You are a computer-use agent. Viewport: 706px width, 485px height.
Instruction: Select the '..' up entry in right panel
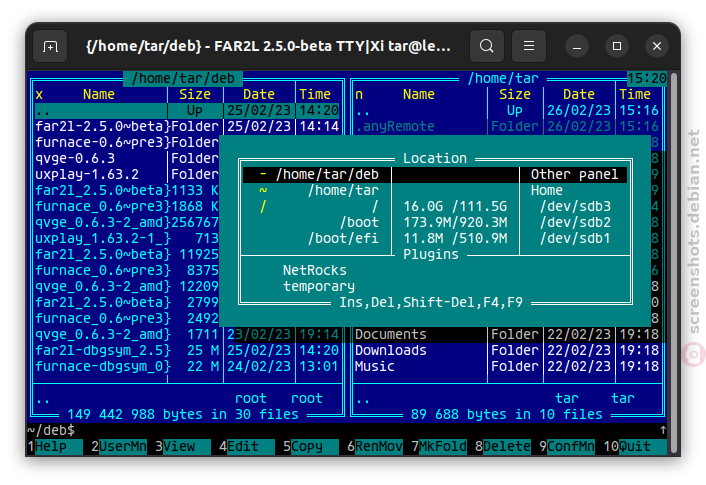pyautogui.click(x=507, y=110)
